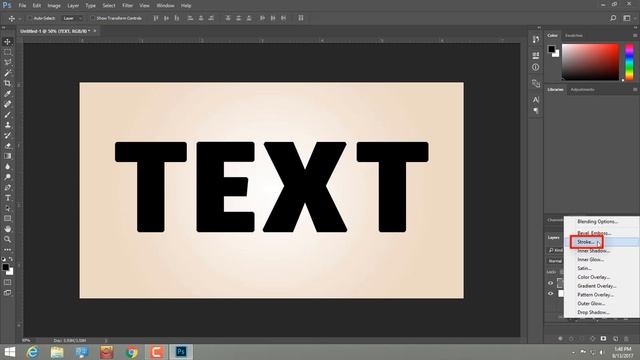This screenshot has width=640, height=360.
Task: Select the Magic Wand tool
Action: 7,73
